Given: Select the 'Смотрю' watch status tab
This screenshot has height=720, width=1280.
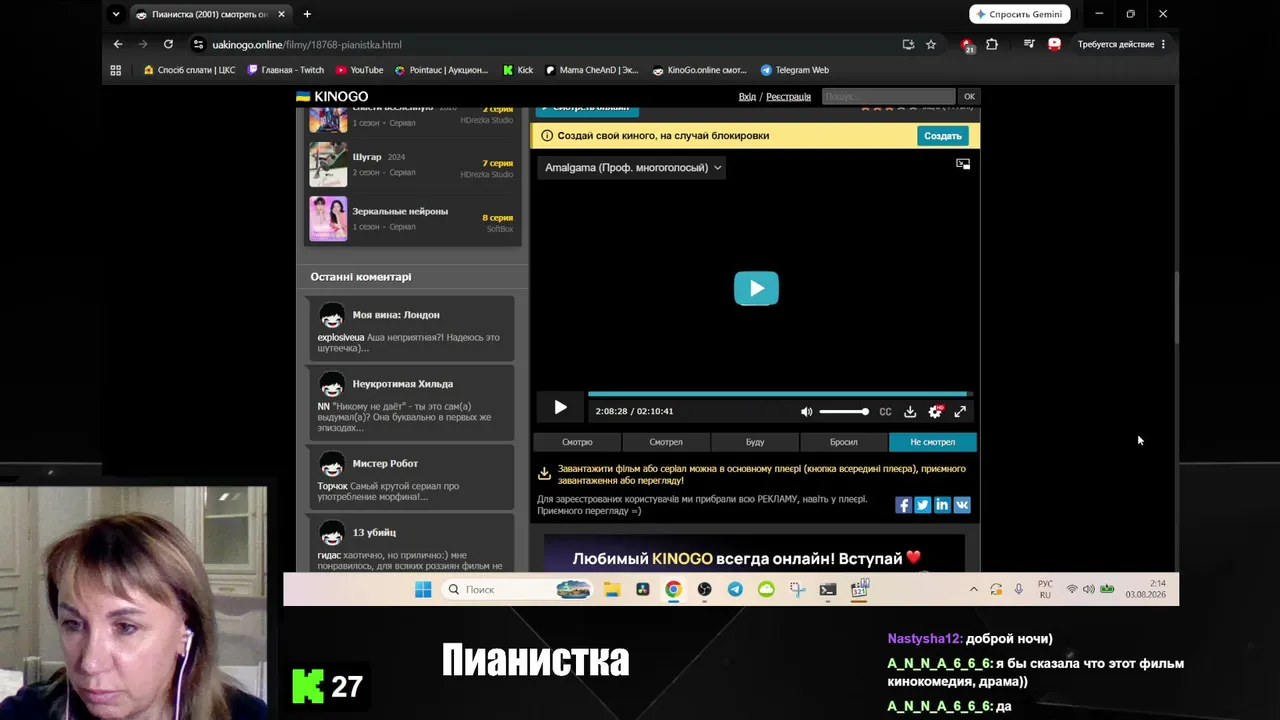Looking at the screenshot, I should (x=577, y=442).
